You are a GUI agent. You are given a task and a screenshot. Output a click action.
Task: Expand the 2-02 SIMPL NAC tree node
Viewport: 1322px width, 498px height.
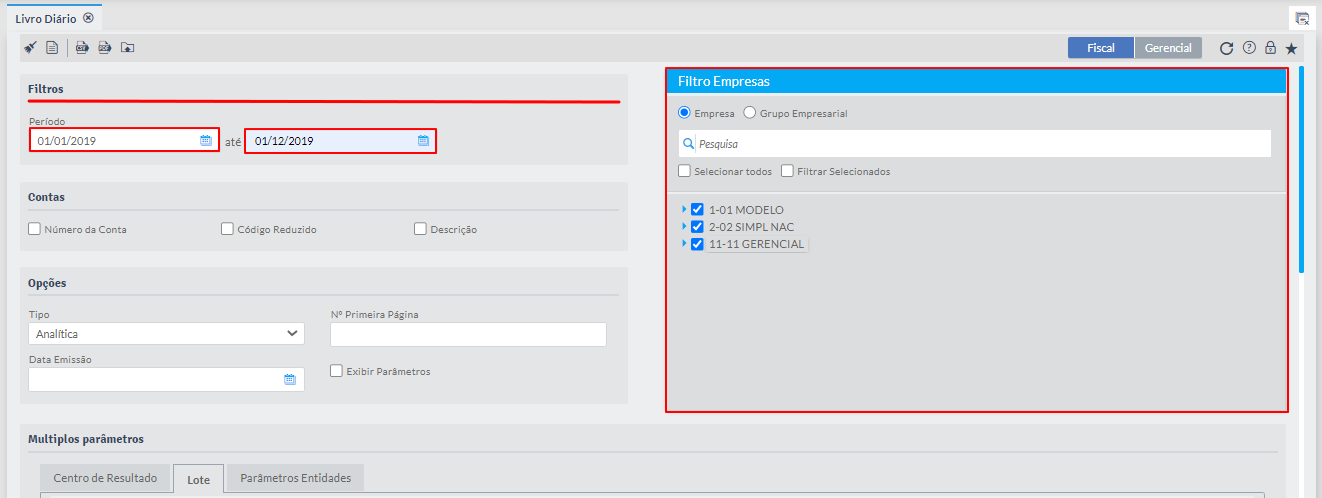[684, 227]
